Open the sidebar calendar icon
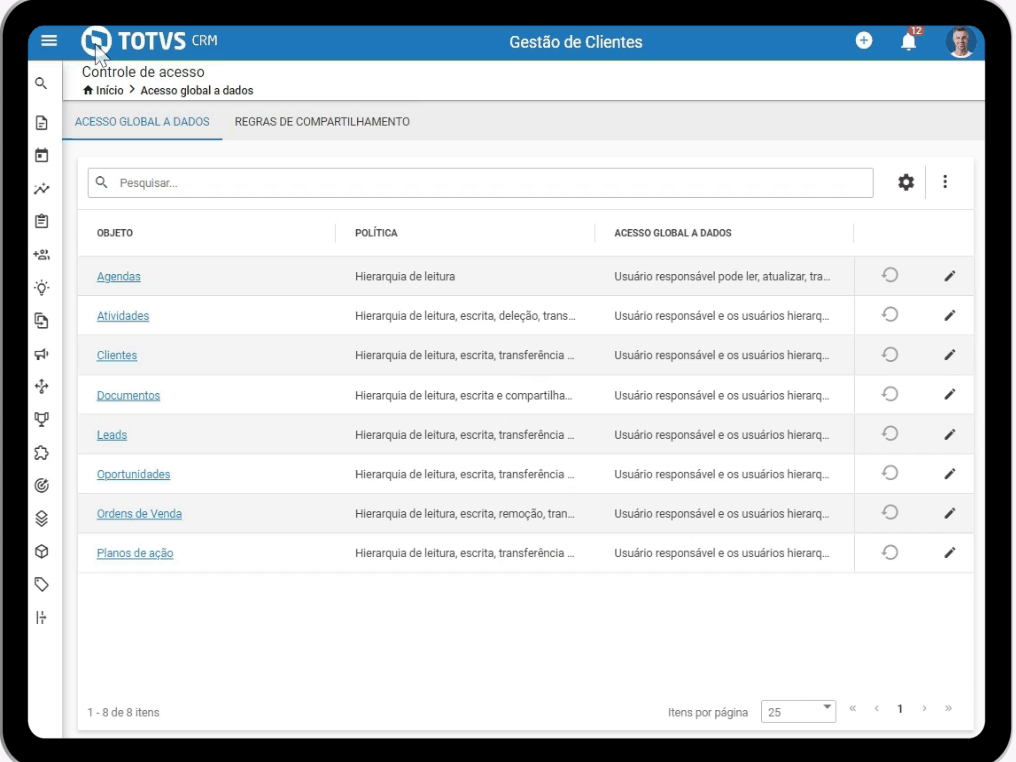 pos(41,156)
